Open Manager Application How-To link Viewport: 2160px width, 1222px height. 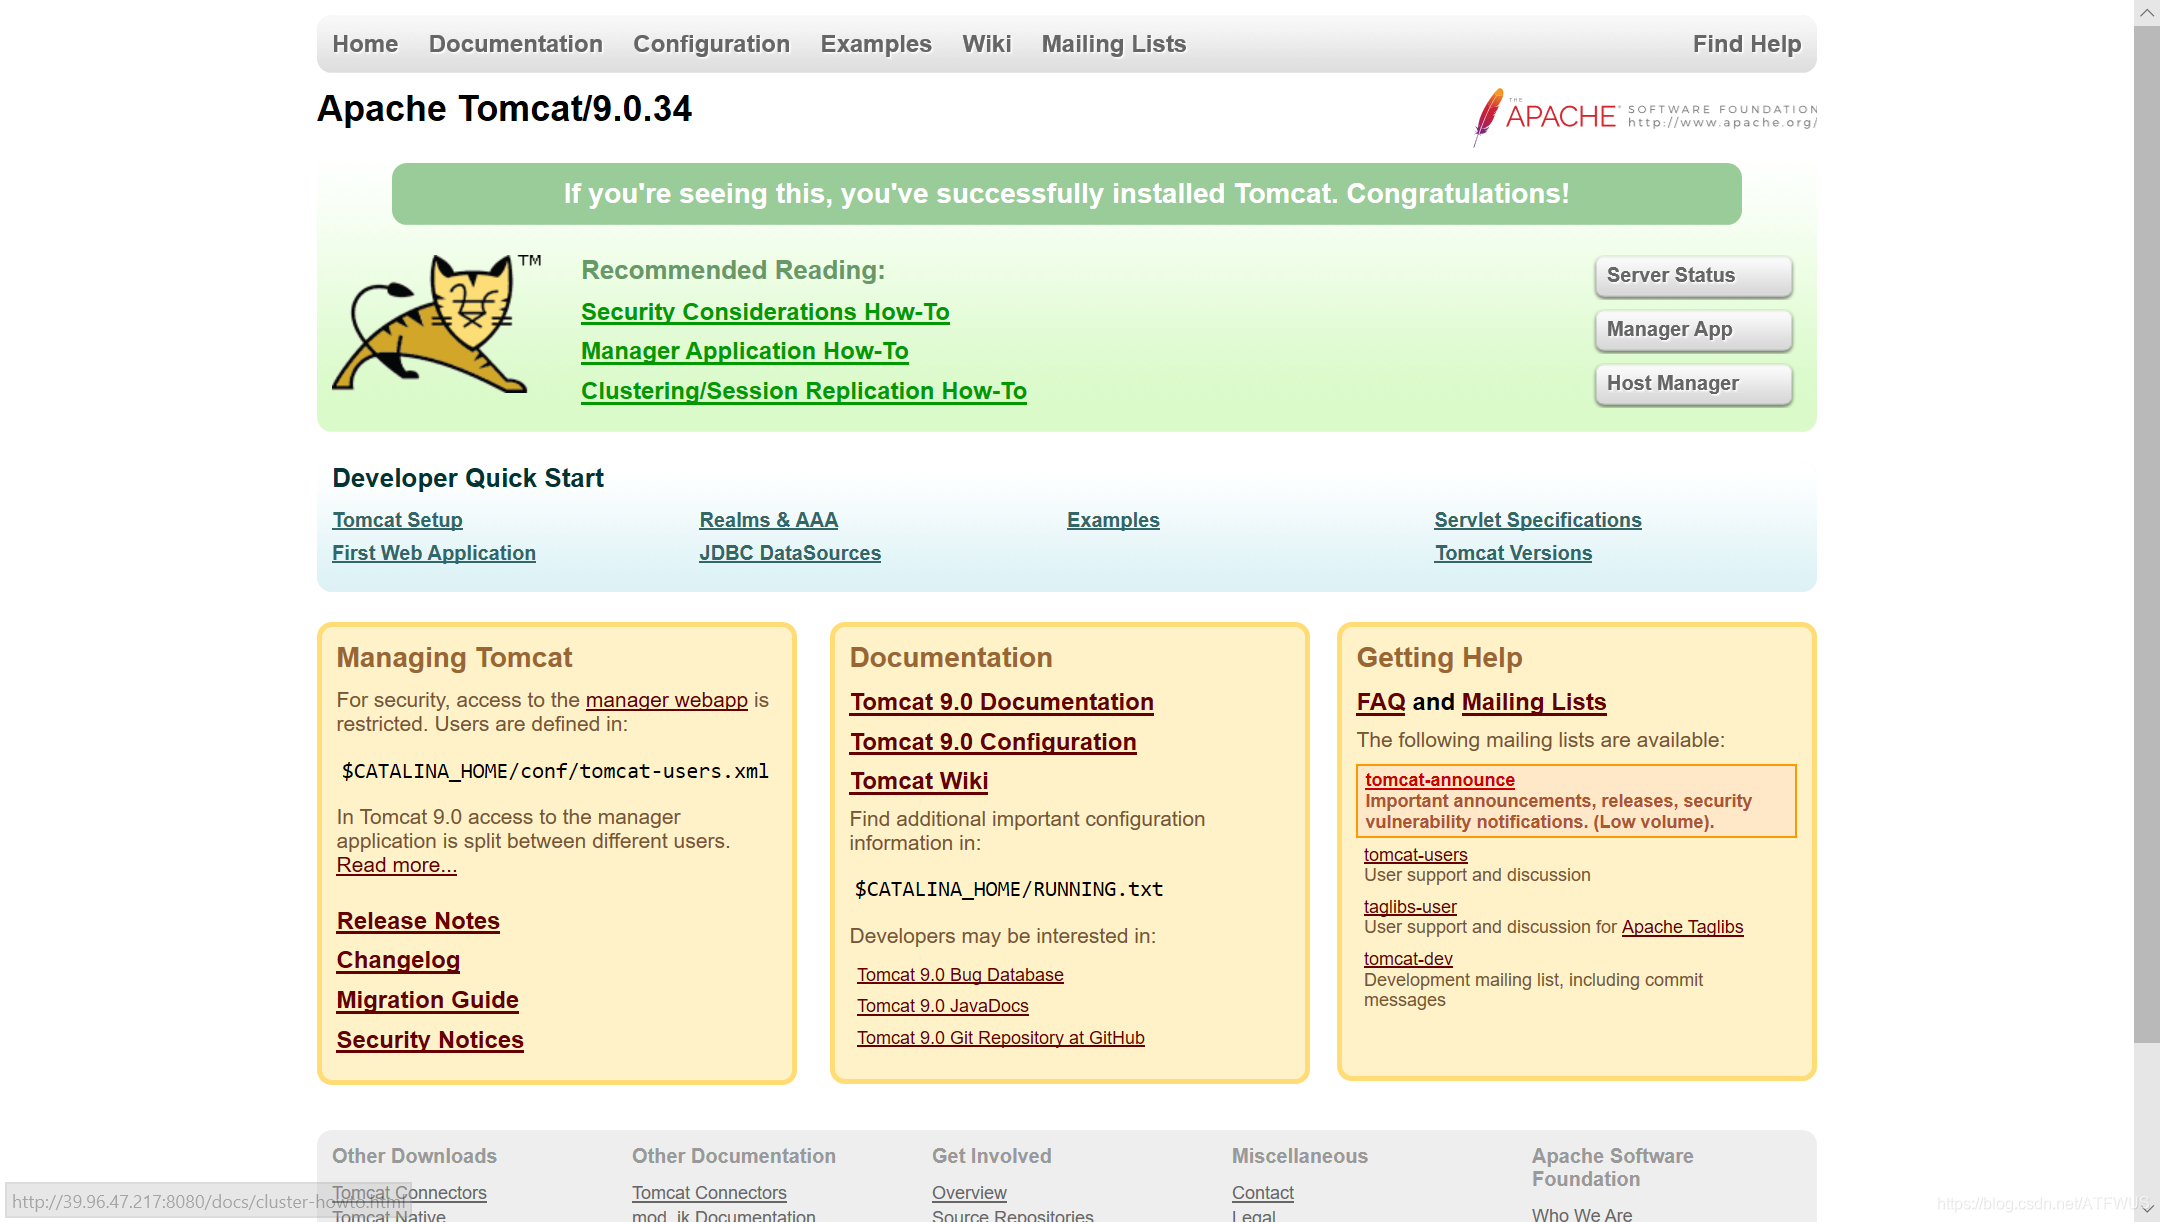point(745,351)
